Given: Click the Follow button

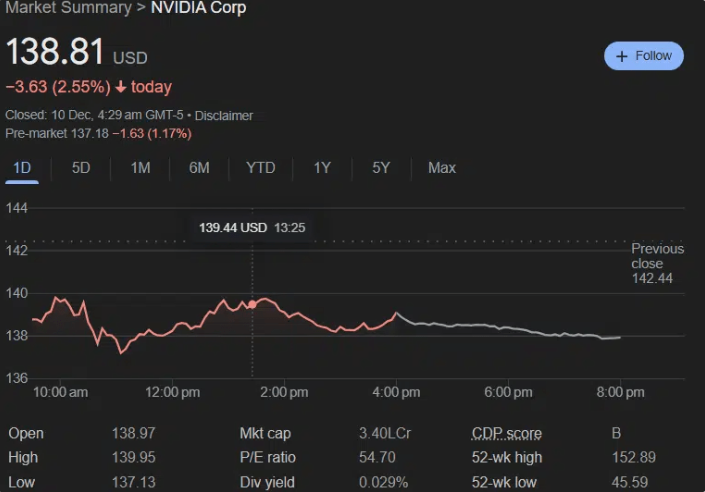Looking at the screenshot, I should 643,56.
